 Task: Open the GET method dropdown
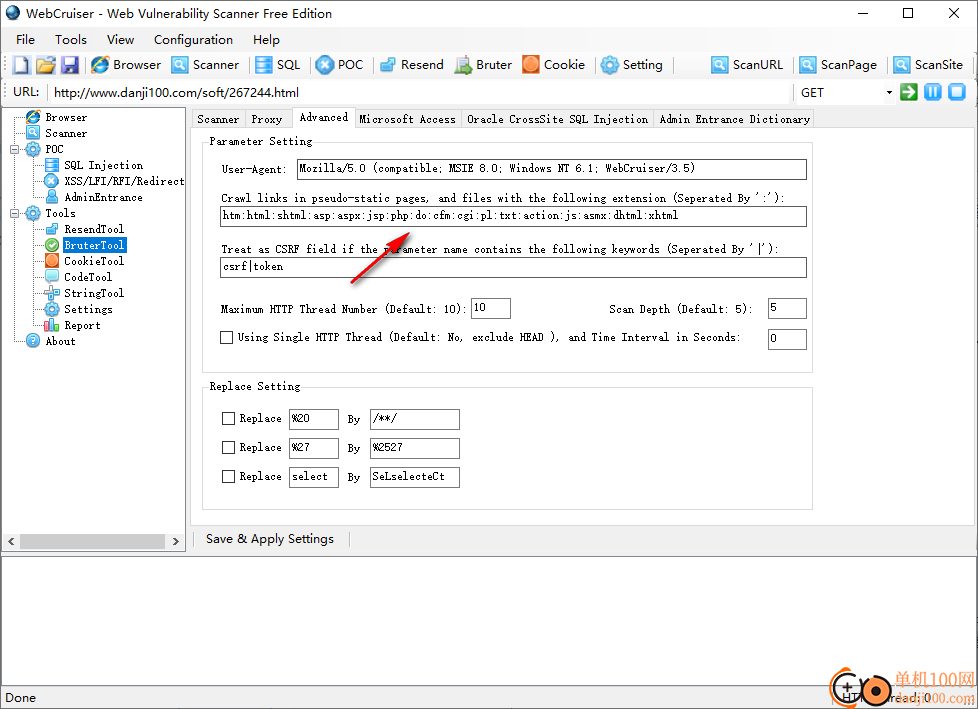889,93
